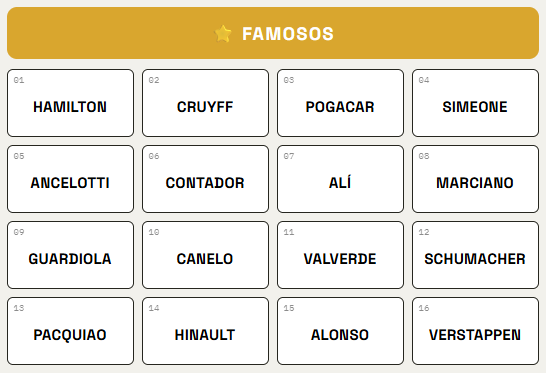The image size is (546, 373).
Task: Pick card 13 PACQUIAO
Action: (x=70, y=331)
